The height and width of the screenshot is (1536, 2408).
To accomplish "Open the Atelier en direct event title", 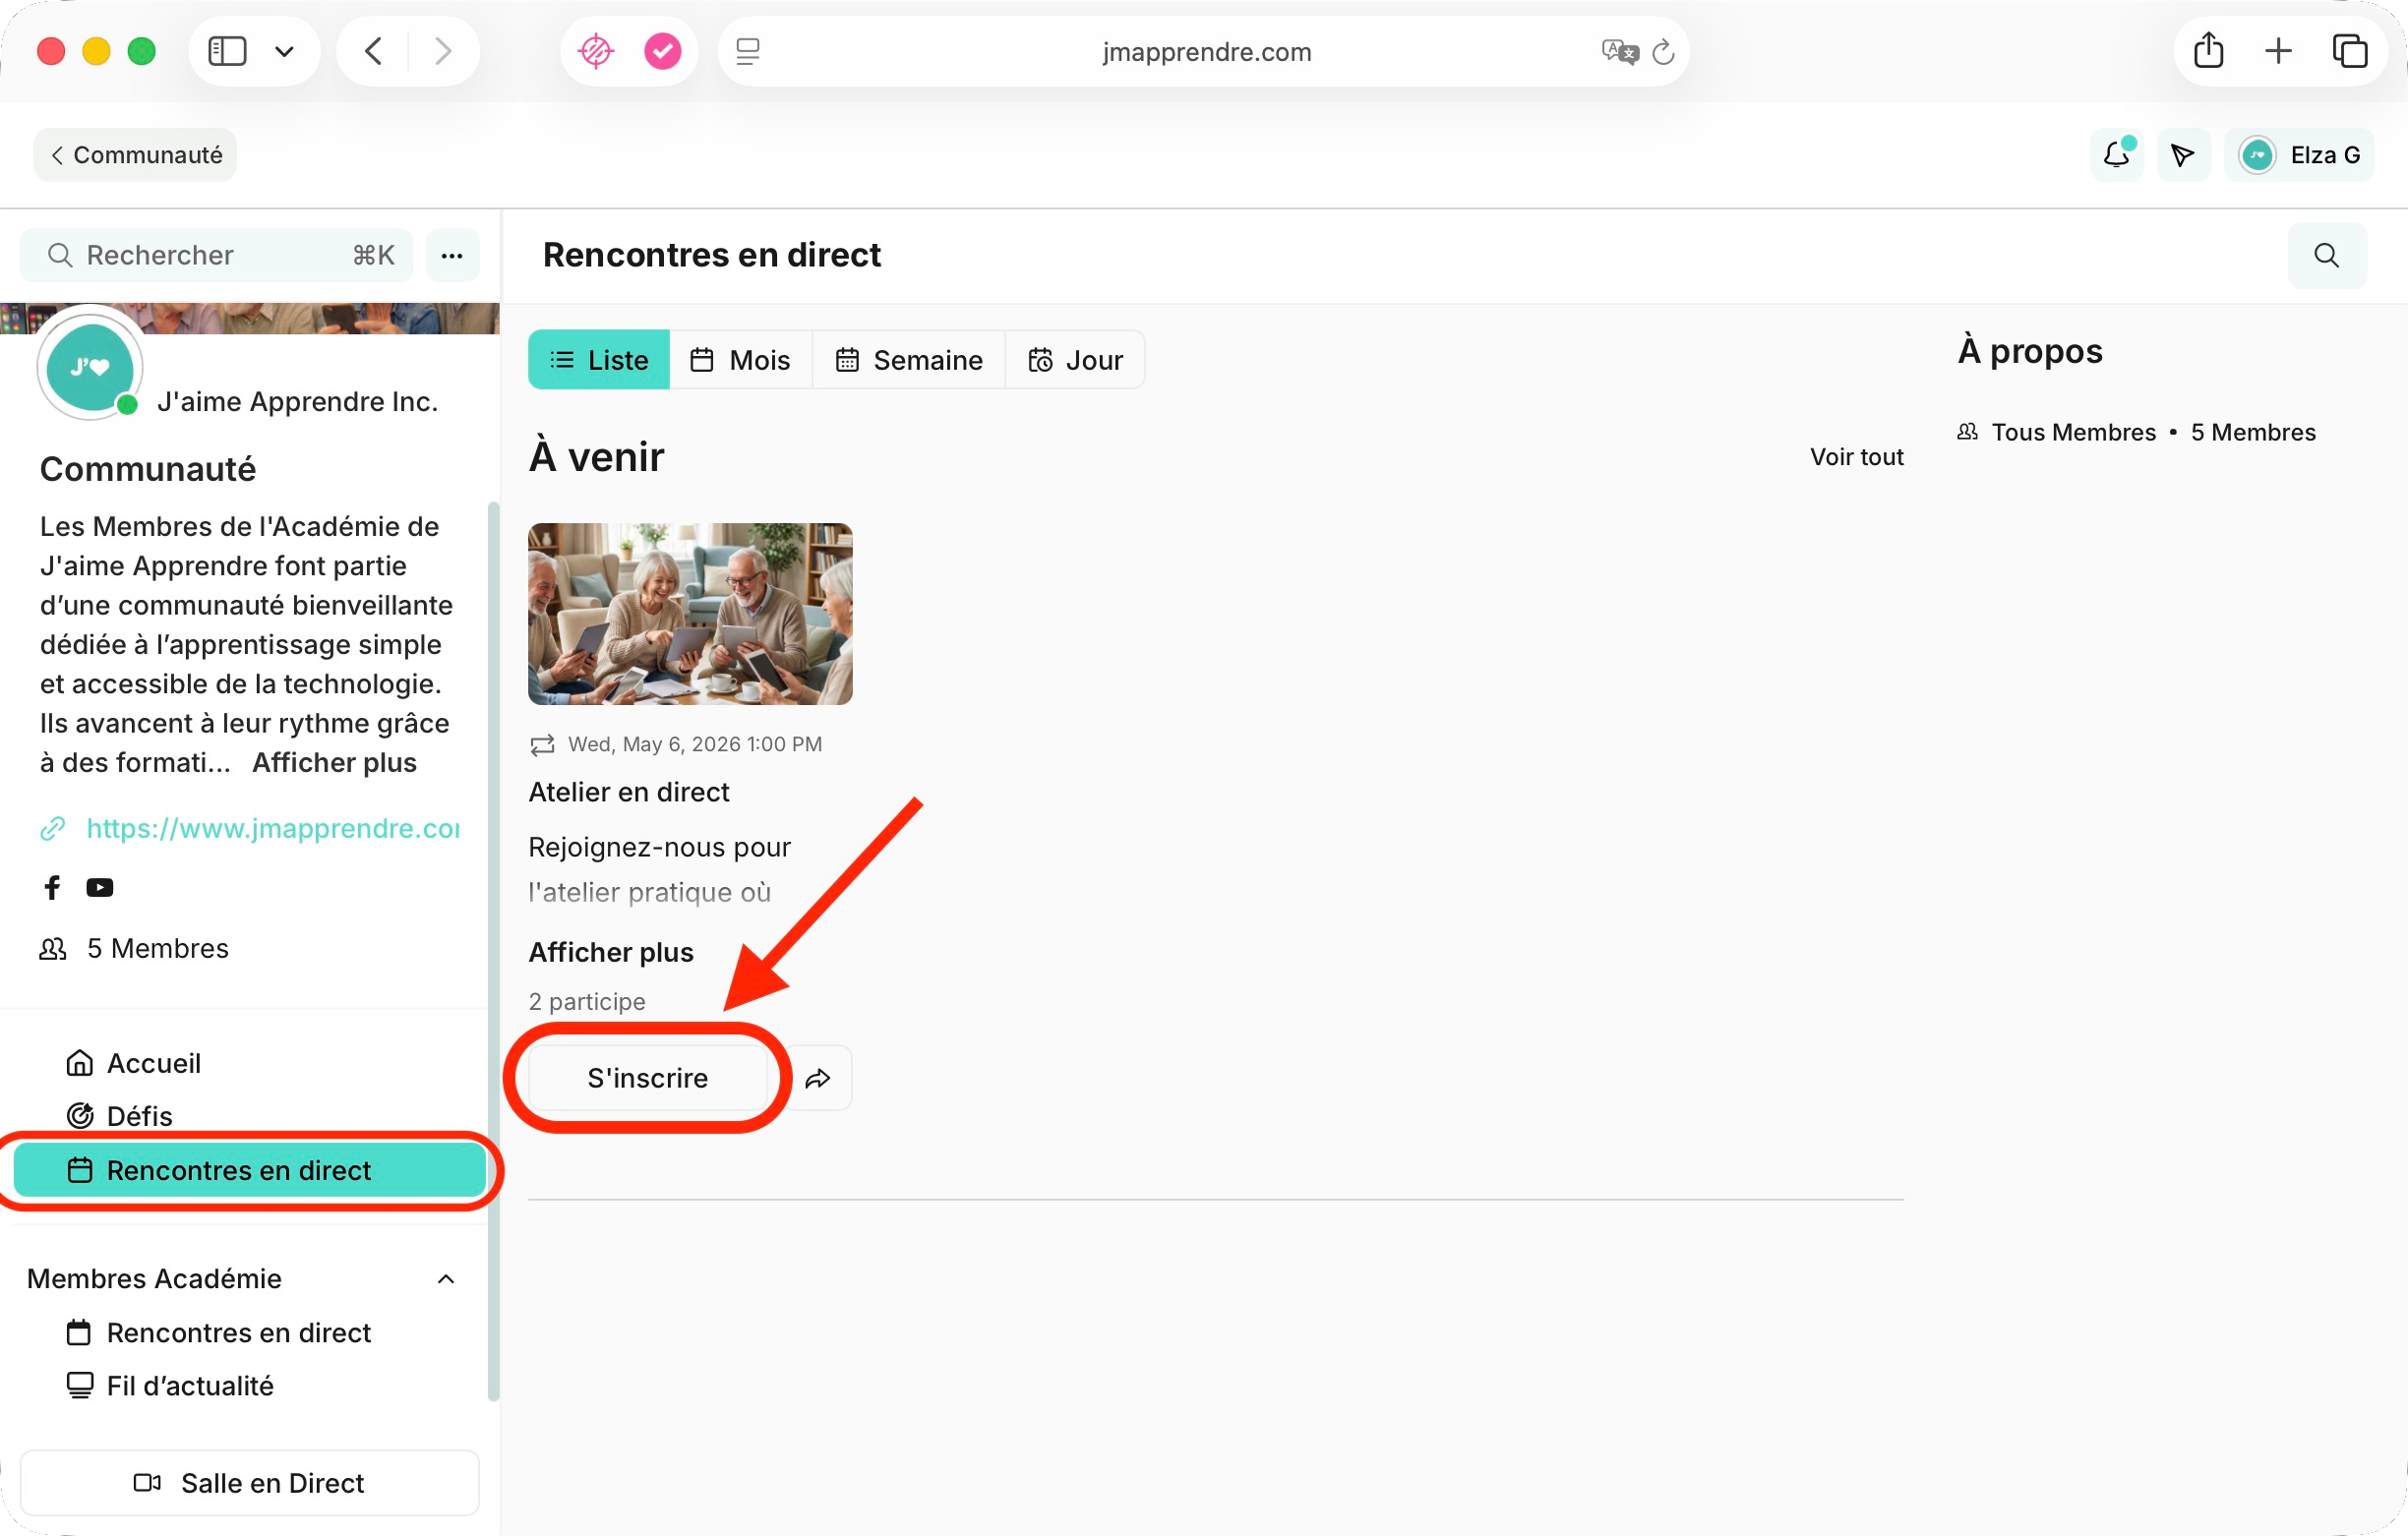I will point(629,792).
